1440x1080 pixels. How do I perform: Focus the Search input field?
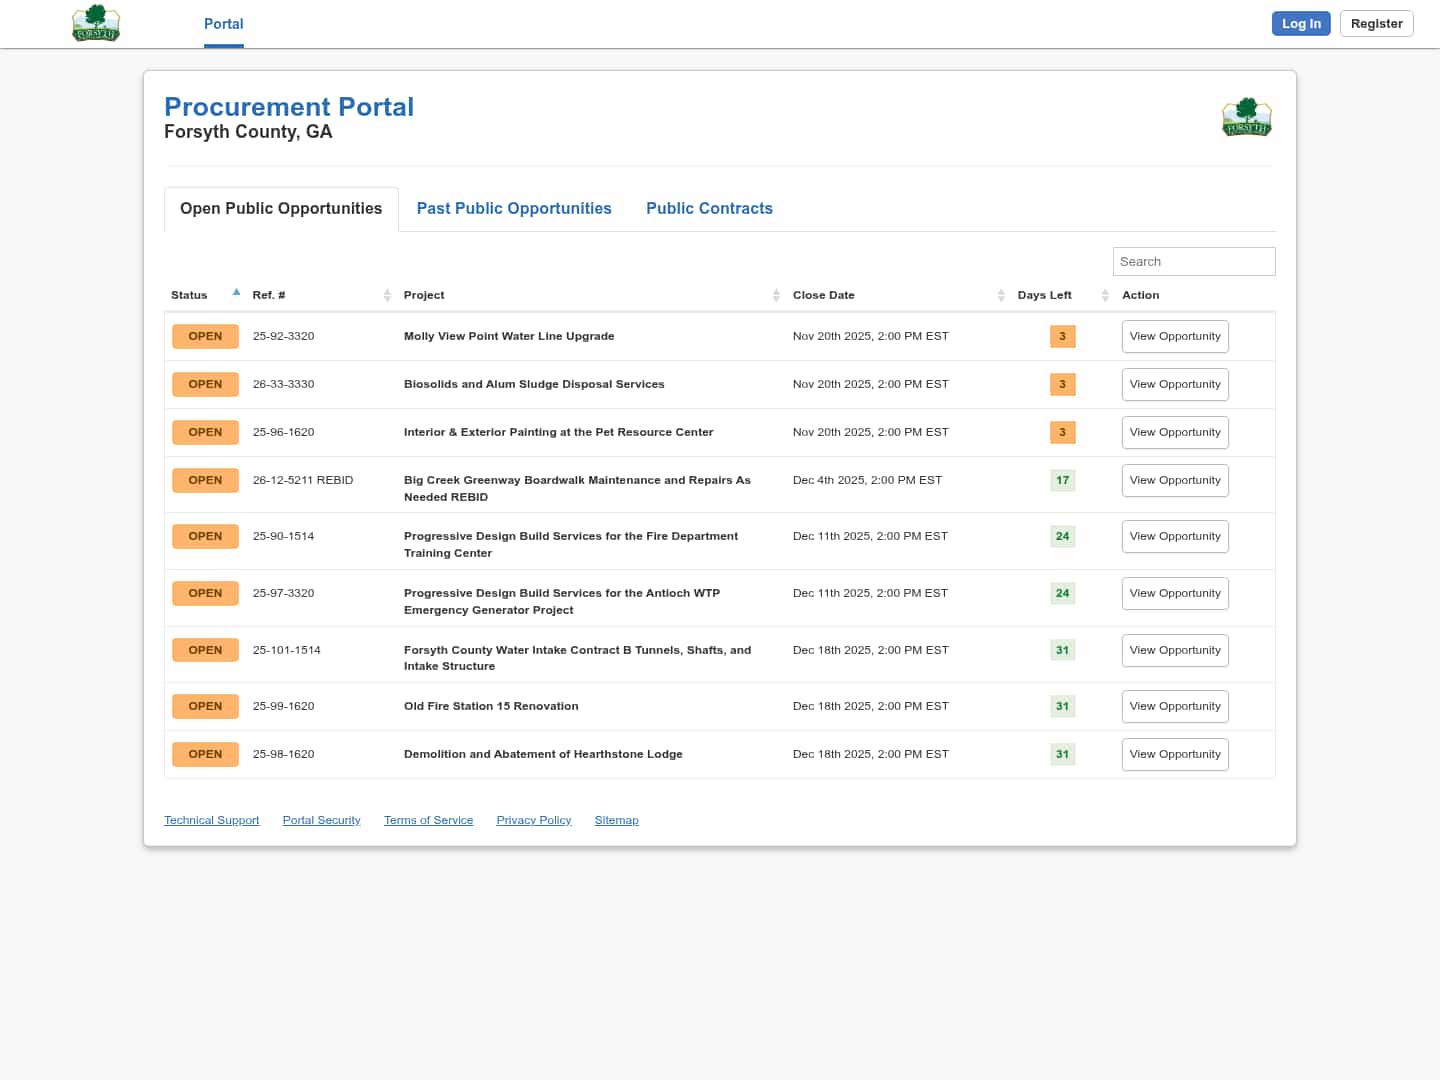(x=1193, y=261)
